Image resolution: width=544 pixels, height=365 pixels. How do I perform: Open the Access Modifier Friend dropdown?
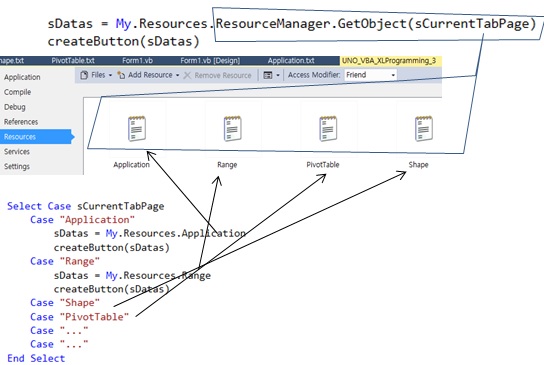pyautogui.click(x=371, y=75)
